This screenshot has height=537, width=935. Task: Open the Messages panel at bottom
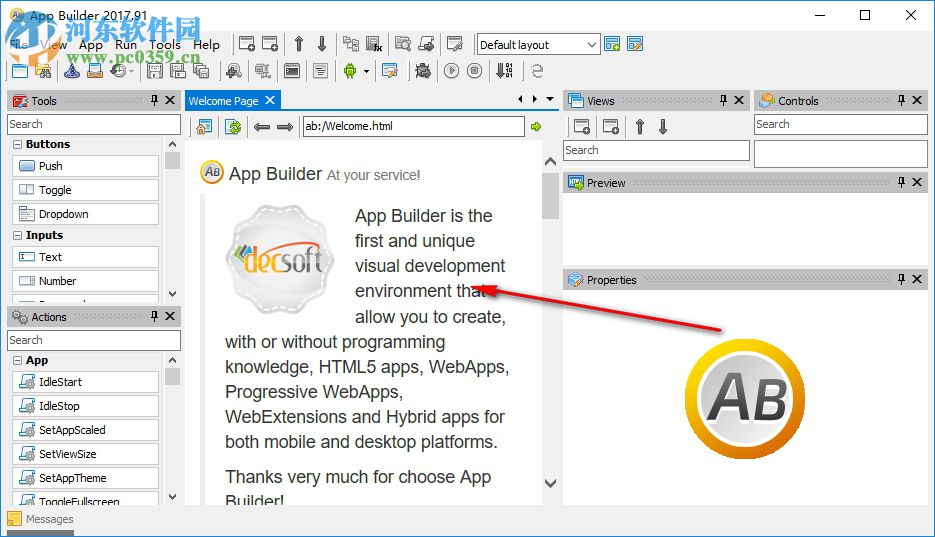(41, 519)
